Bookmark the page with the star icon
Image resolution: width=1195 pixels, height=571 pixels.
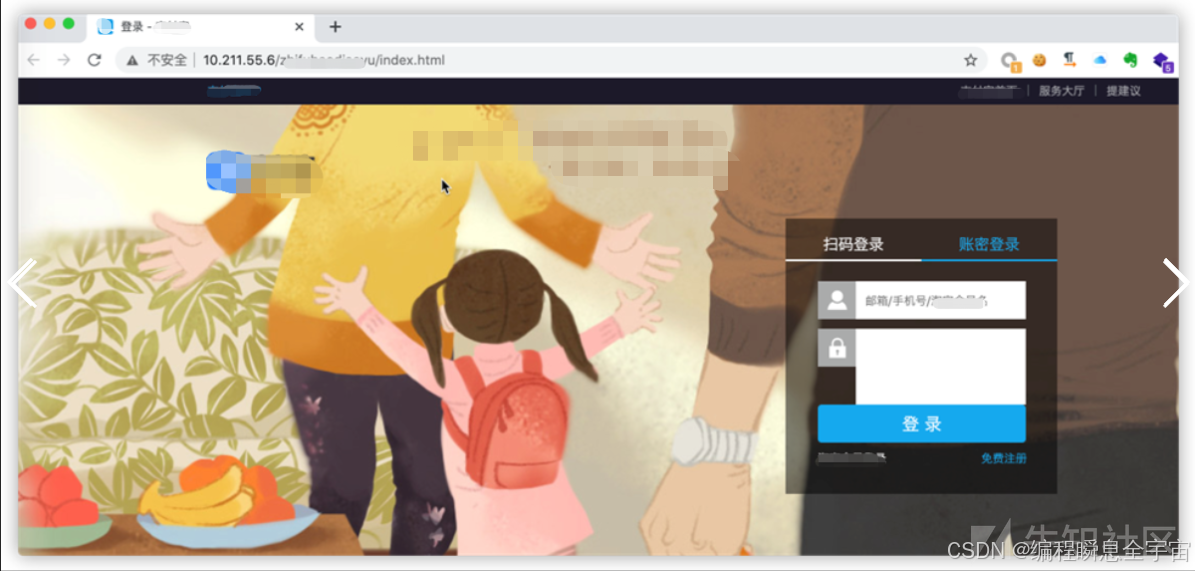point(970,60)
